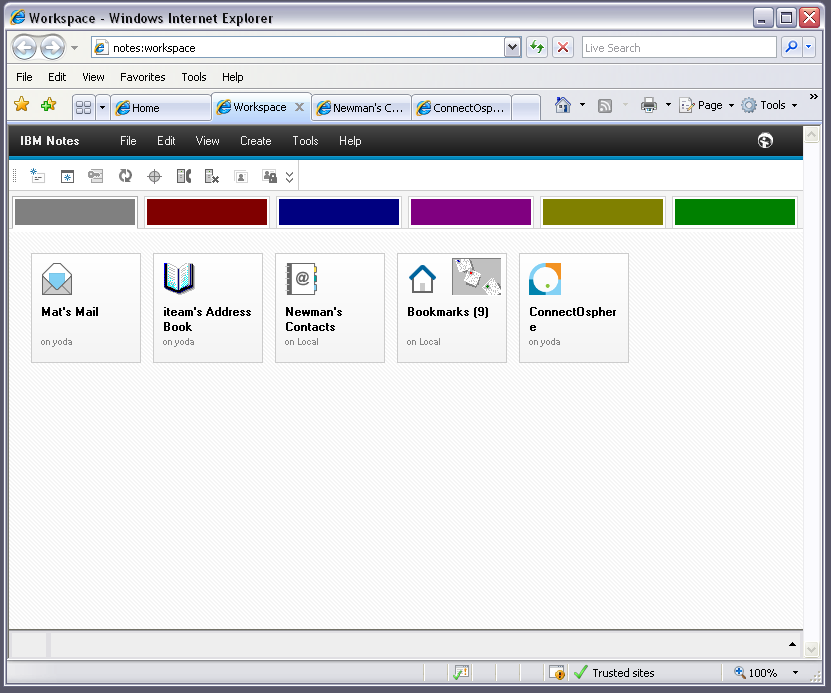Image resolution: width=831 pixels, height=693 pixels.
Task: Open the address bar dropdown arrow
Action: [512, 47]
